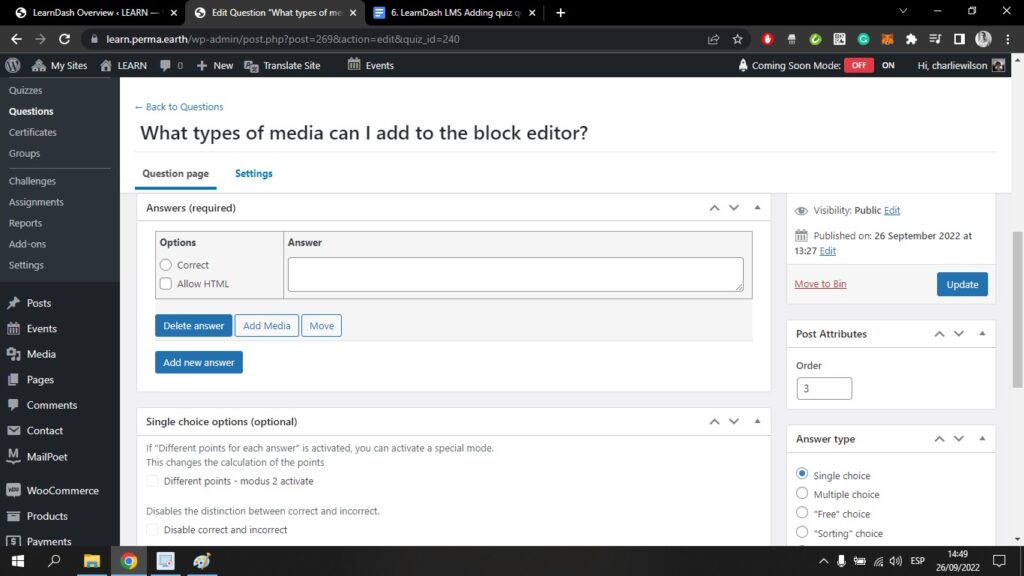This screenshot has height=576, width=1024.
Task: Collapse the Single choice options panel
Action: [757, 422]
